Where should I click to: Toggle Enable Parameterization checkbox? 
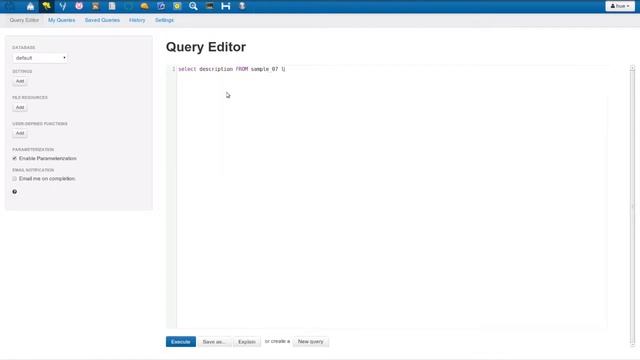pyautogui.click(x=15, y=158)
